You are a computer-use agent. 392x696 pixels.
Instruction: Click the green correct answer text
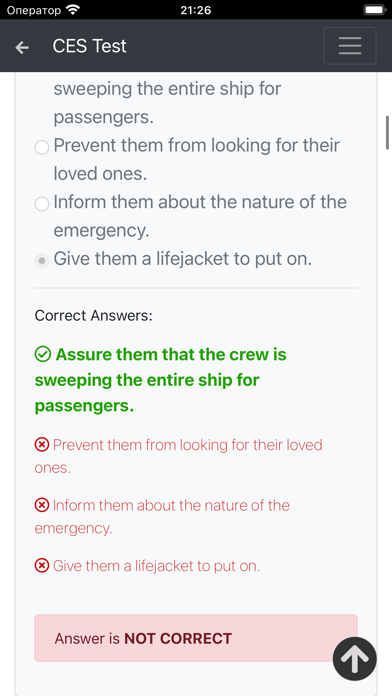(x=161, y=380)
